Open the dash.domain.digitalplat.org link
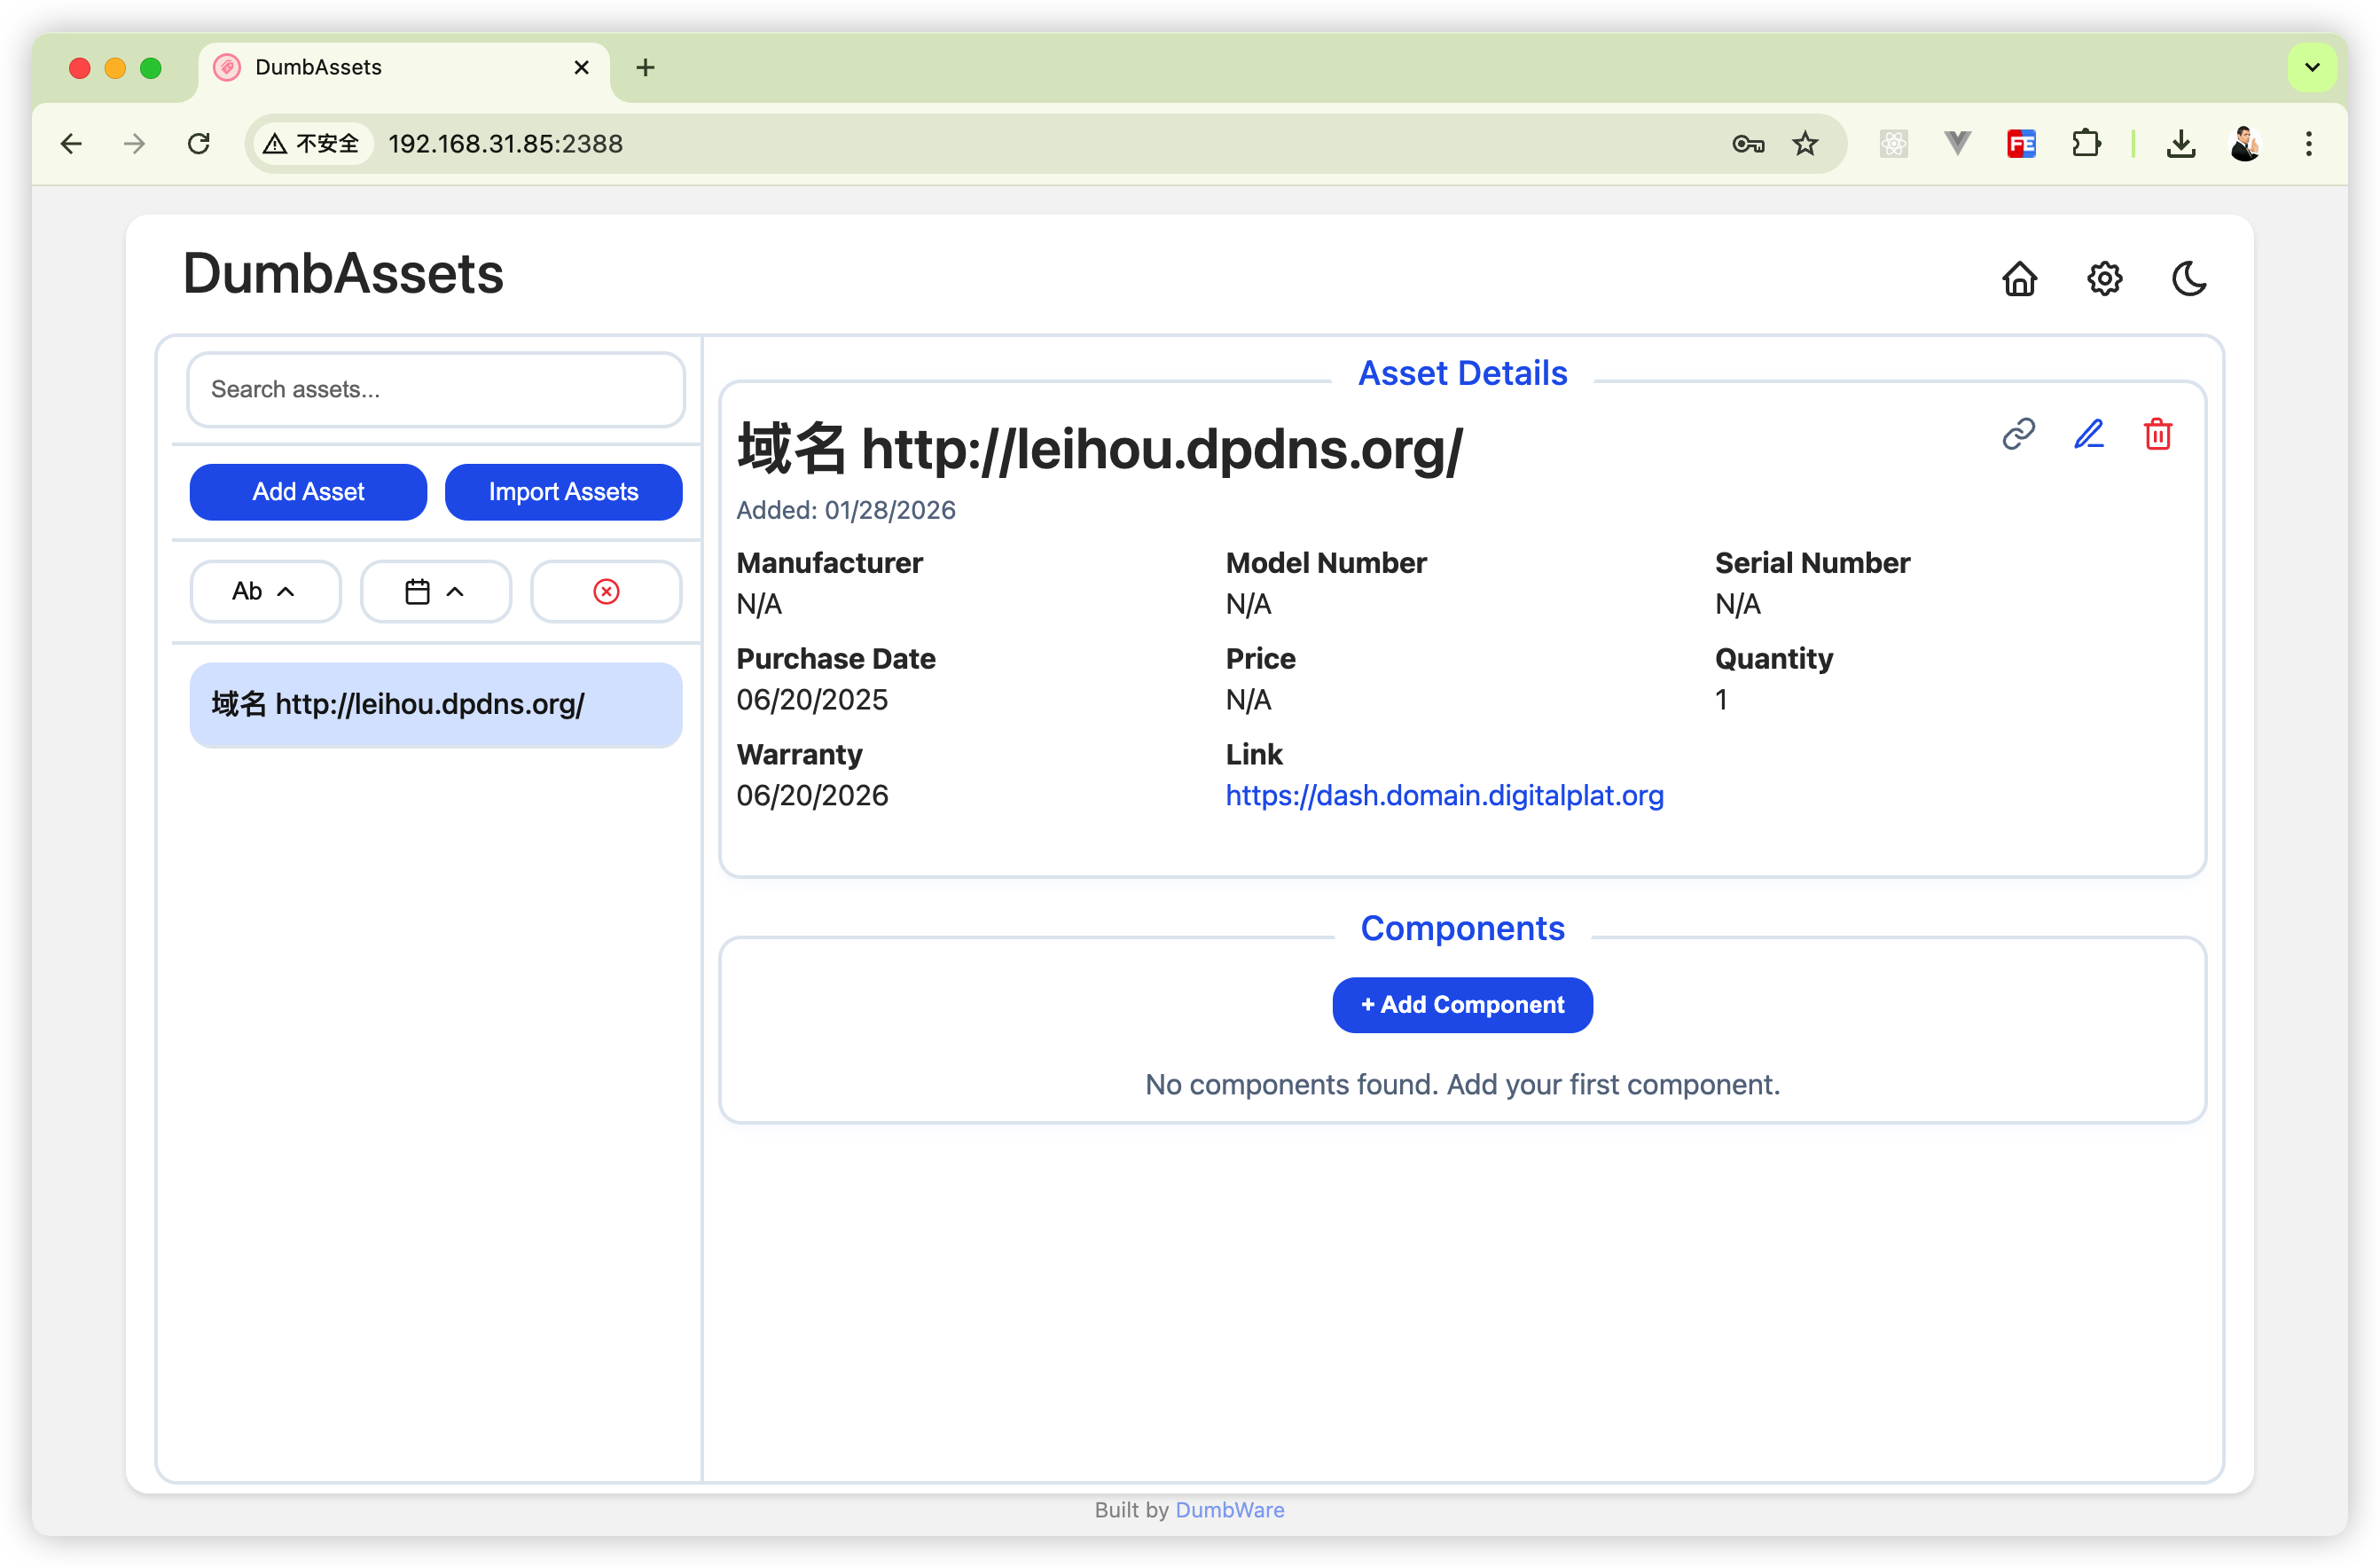The width and height of the screenshot is (2380, 1568). (x=1444, y=795)
